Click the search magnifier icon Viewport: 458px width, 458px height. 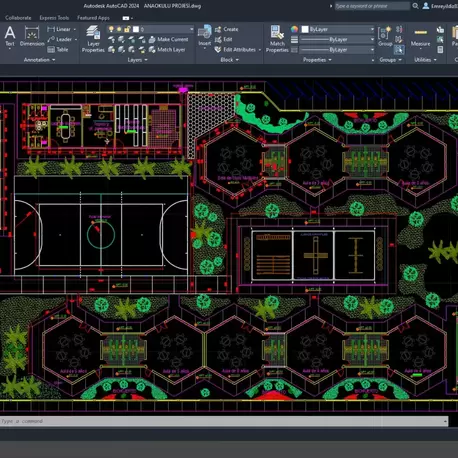pos(415,6)
